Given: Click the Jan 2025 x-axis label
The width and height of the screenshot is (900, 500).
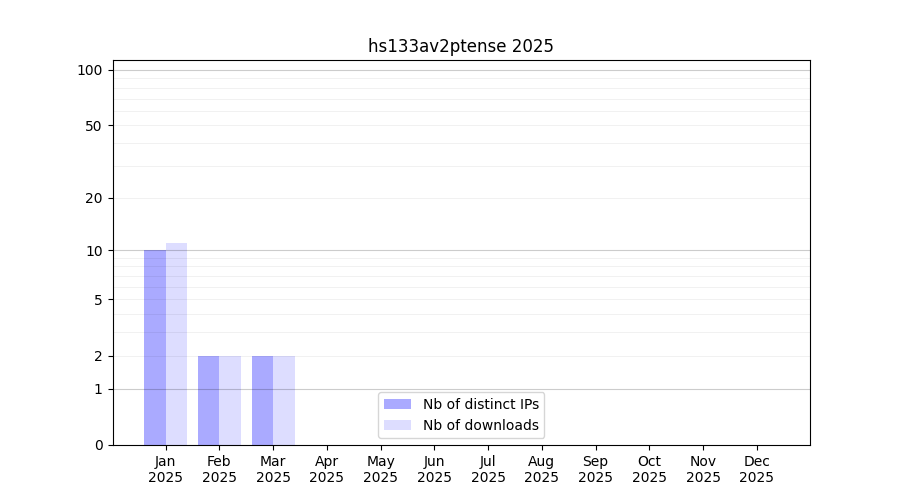Looking at the screenshot, I should [165, 469].
